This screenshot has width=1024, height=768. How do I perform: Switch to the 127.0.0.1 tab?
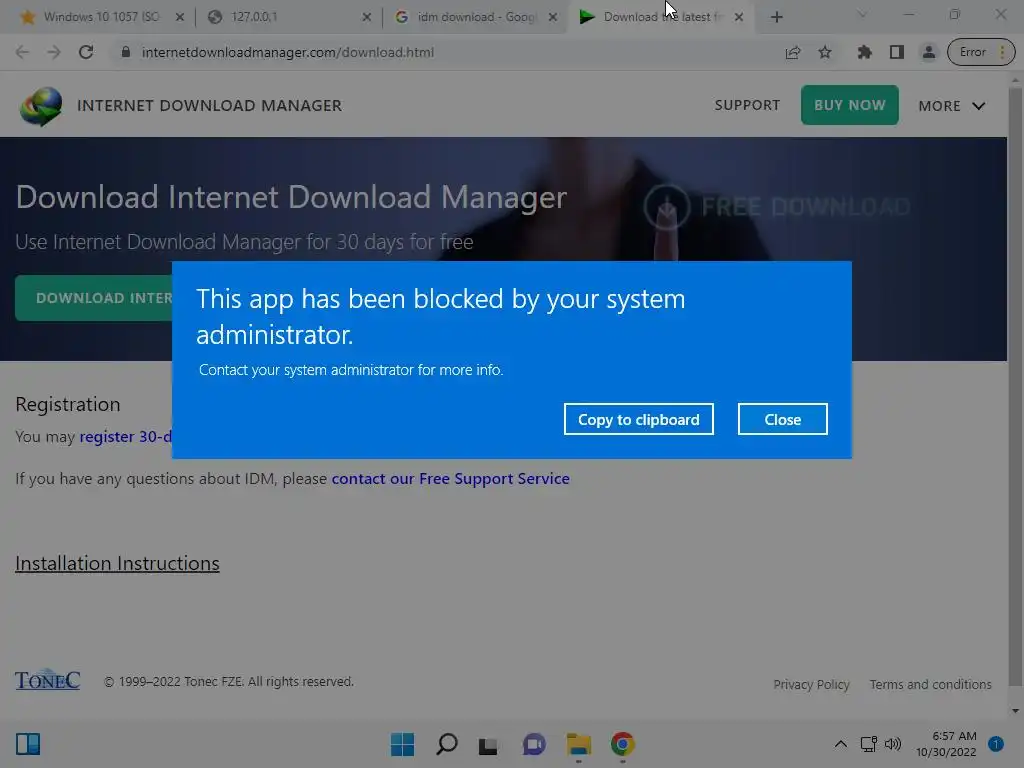click(287, 17)
